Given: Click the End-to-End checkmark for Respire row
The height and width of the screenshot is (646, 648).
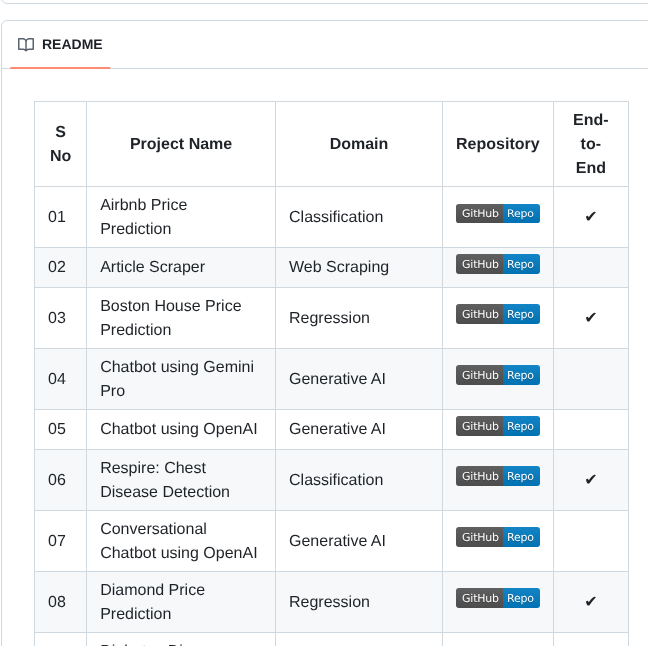Looking at the screenshot, I should click(590, 480).
